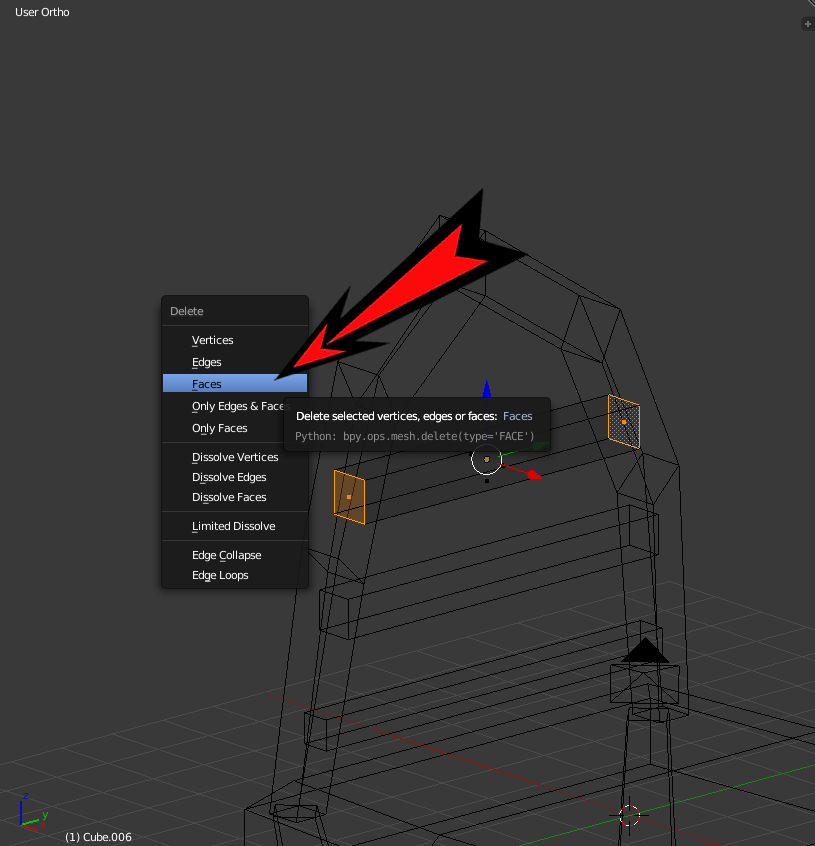Click the red X axis manipulator arrow
This screenshot has height=846, width=815.
(533, 475)
